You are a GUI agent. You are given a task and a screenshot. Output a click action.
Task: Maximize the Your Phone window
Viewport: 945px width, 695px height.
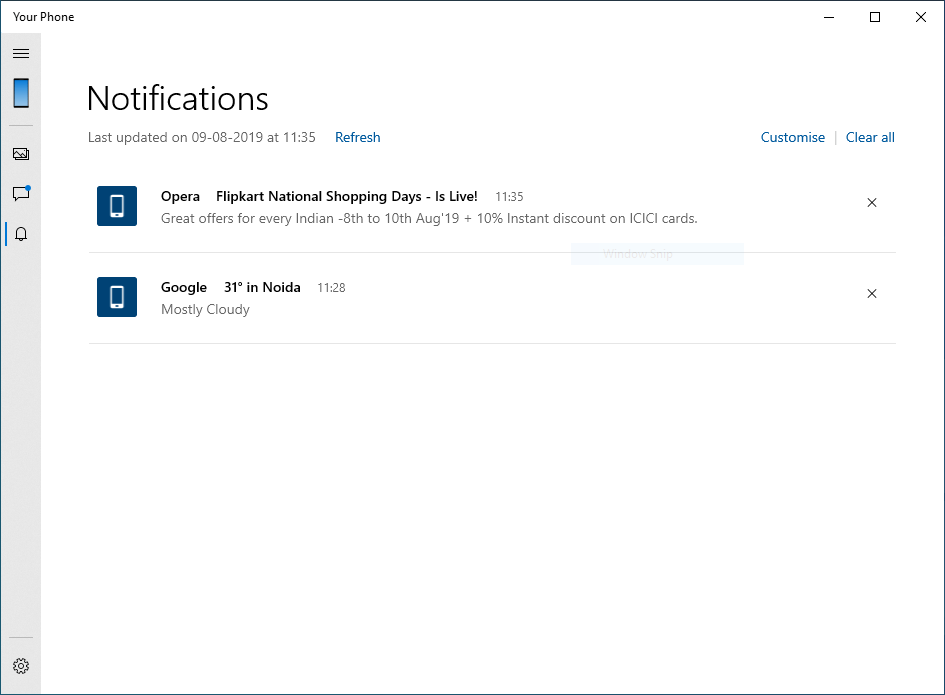pyautogui.click(x=875, y=17)
